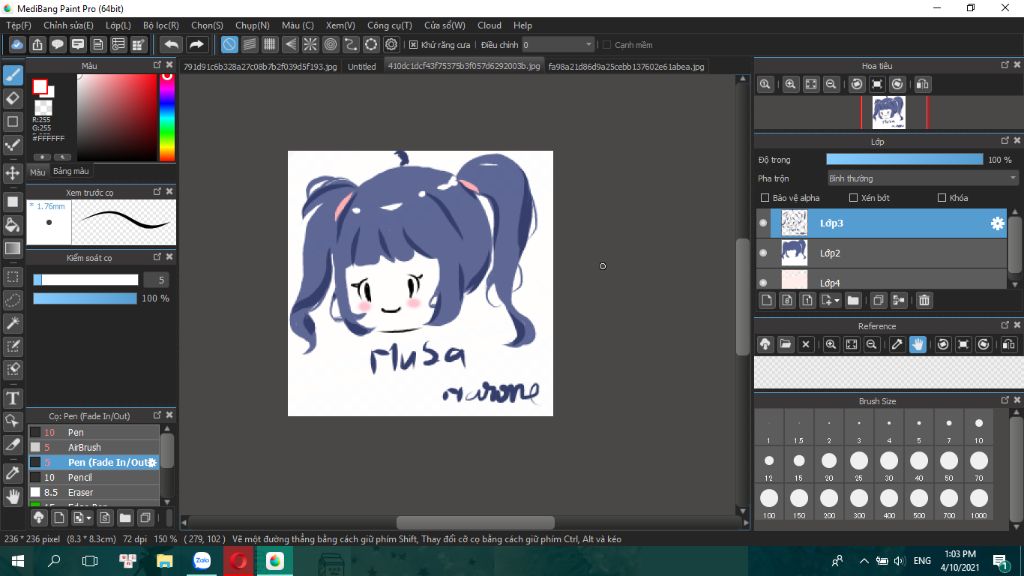Screen dimensions: 1024x576
Task: Enable the radial snap
Action: pos(310,44)
